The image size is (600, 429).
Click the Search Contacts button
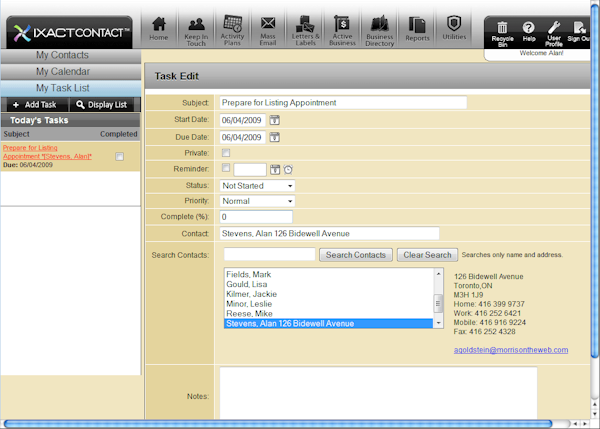[x=355, y=255]
